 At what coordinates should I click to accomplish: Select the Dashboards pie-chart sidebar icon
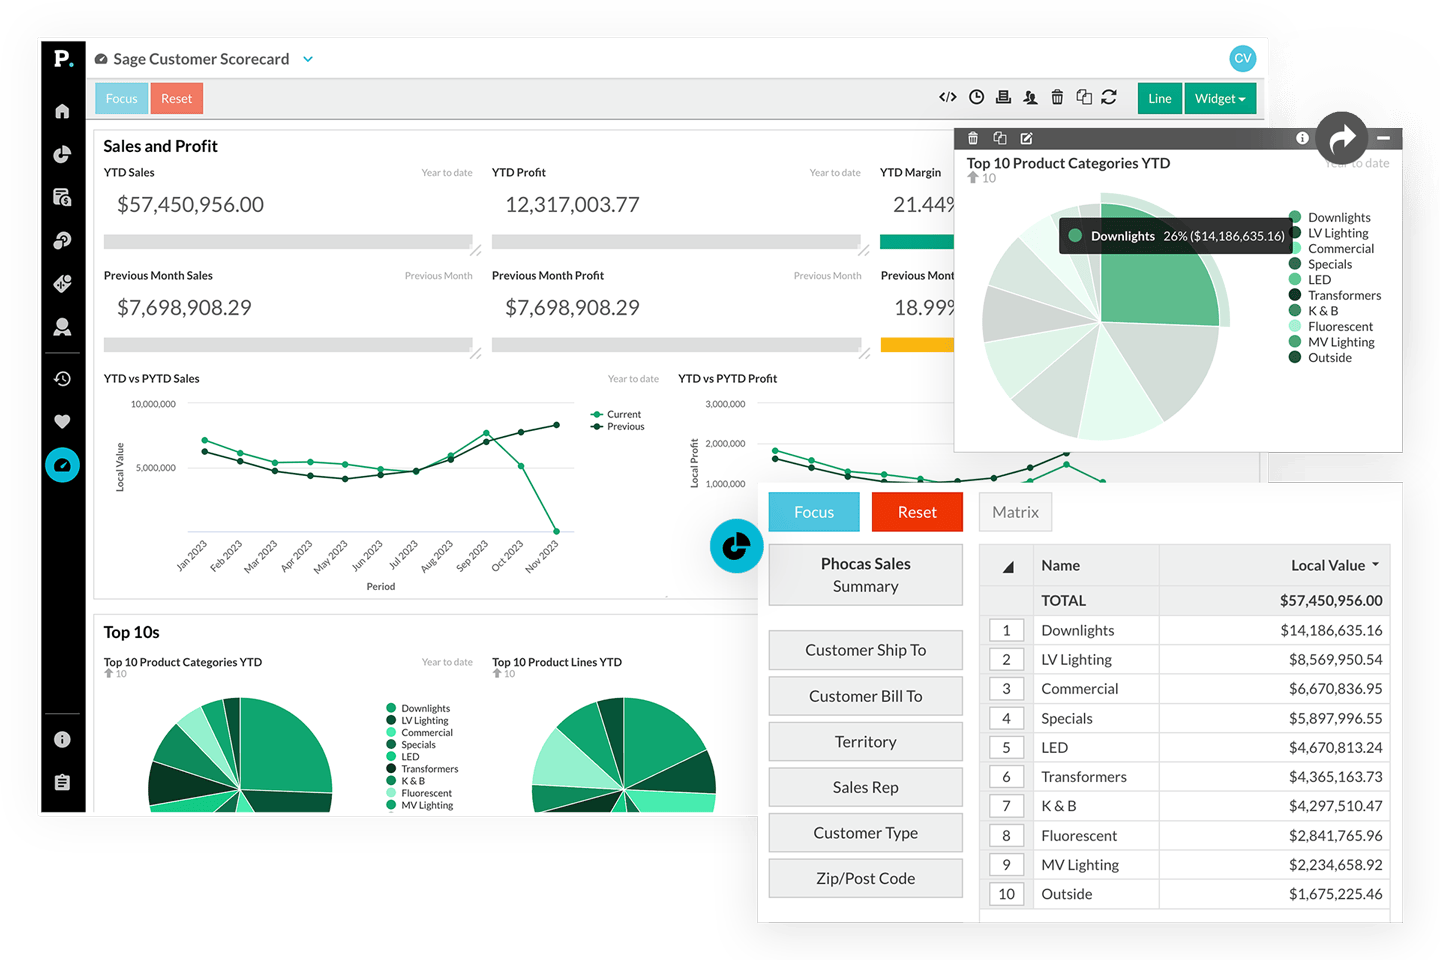coord(62,154)
